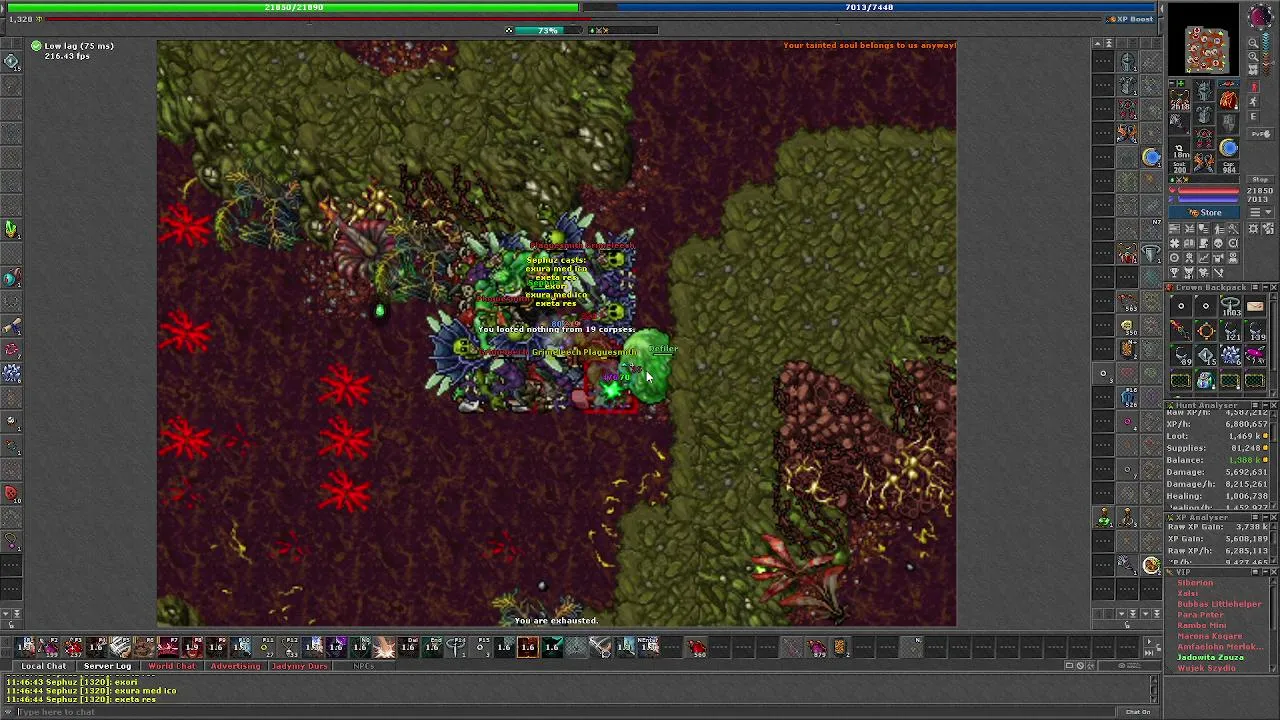1280x720 pixels.
Task: Click the Low lag status indicator
Action: pos(73,46)
